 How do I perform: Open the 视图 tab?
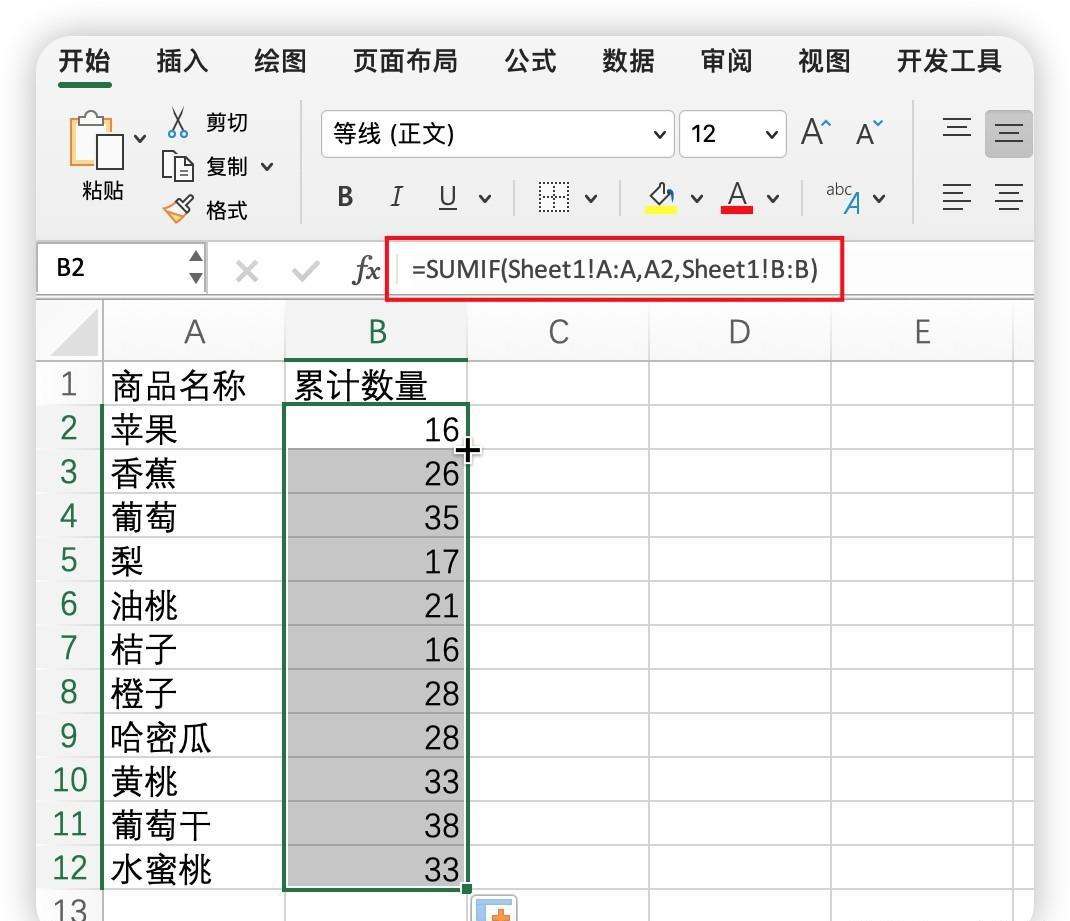pyautogui.click(x=824, y=61)
